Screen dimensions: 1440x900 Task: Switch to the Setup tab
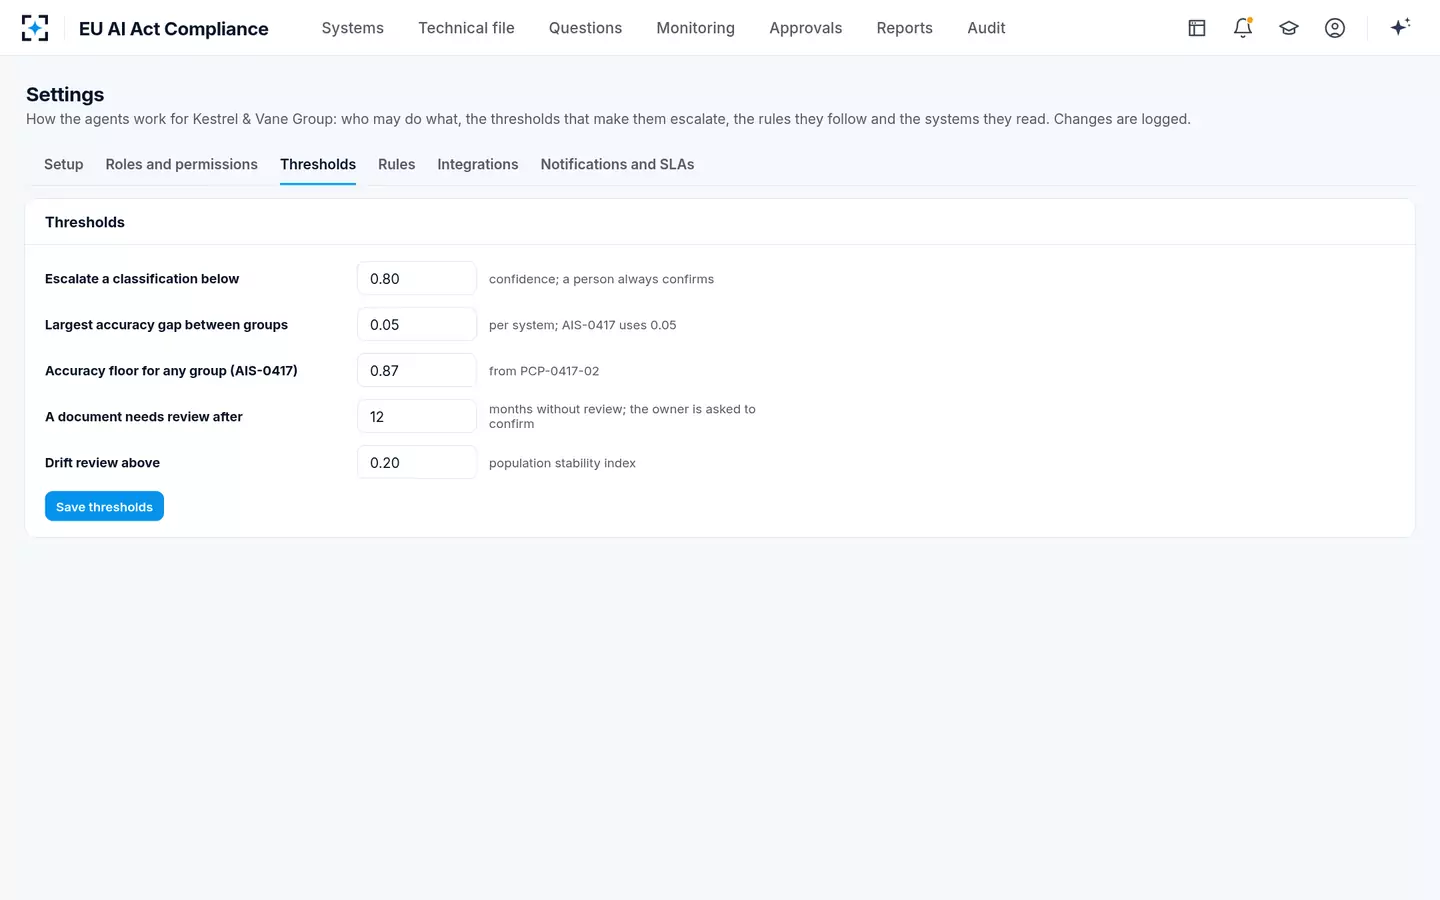(x=64, y=164)
